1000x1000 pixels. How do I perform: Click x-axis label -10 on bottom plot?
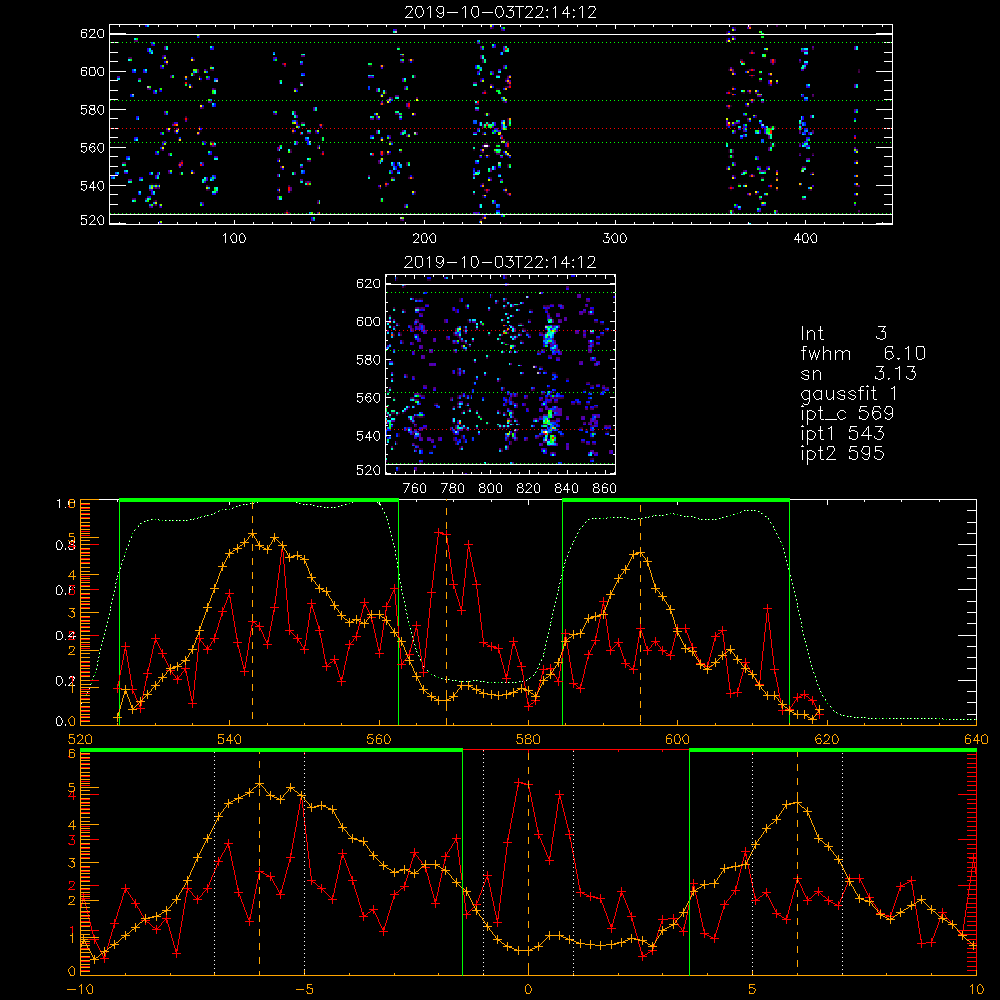[80, 989]
